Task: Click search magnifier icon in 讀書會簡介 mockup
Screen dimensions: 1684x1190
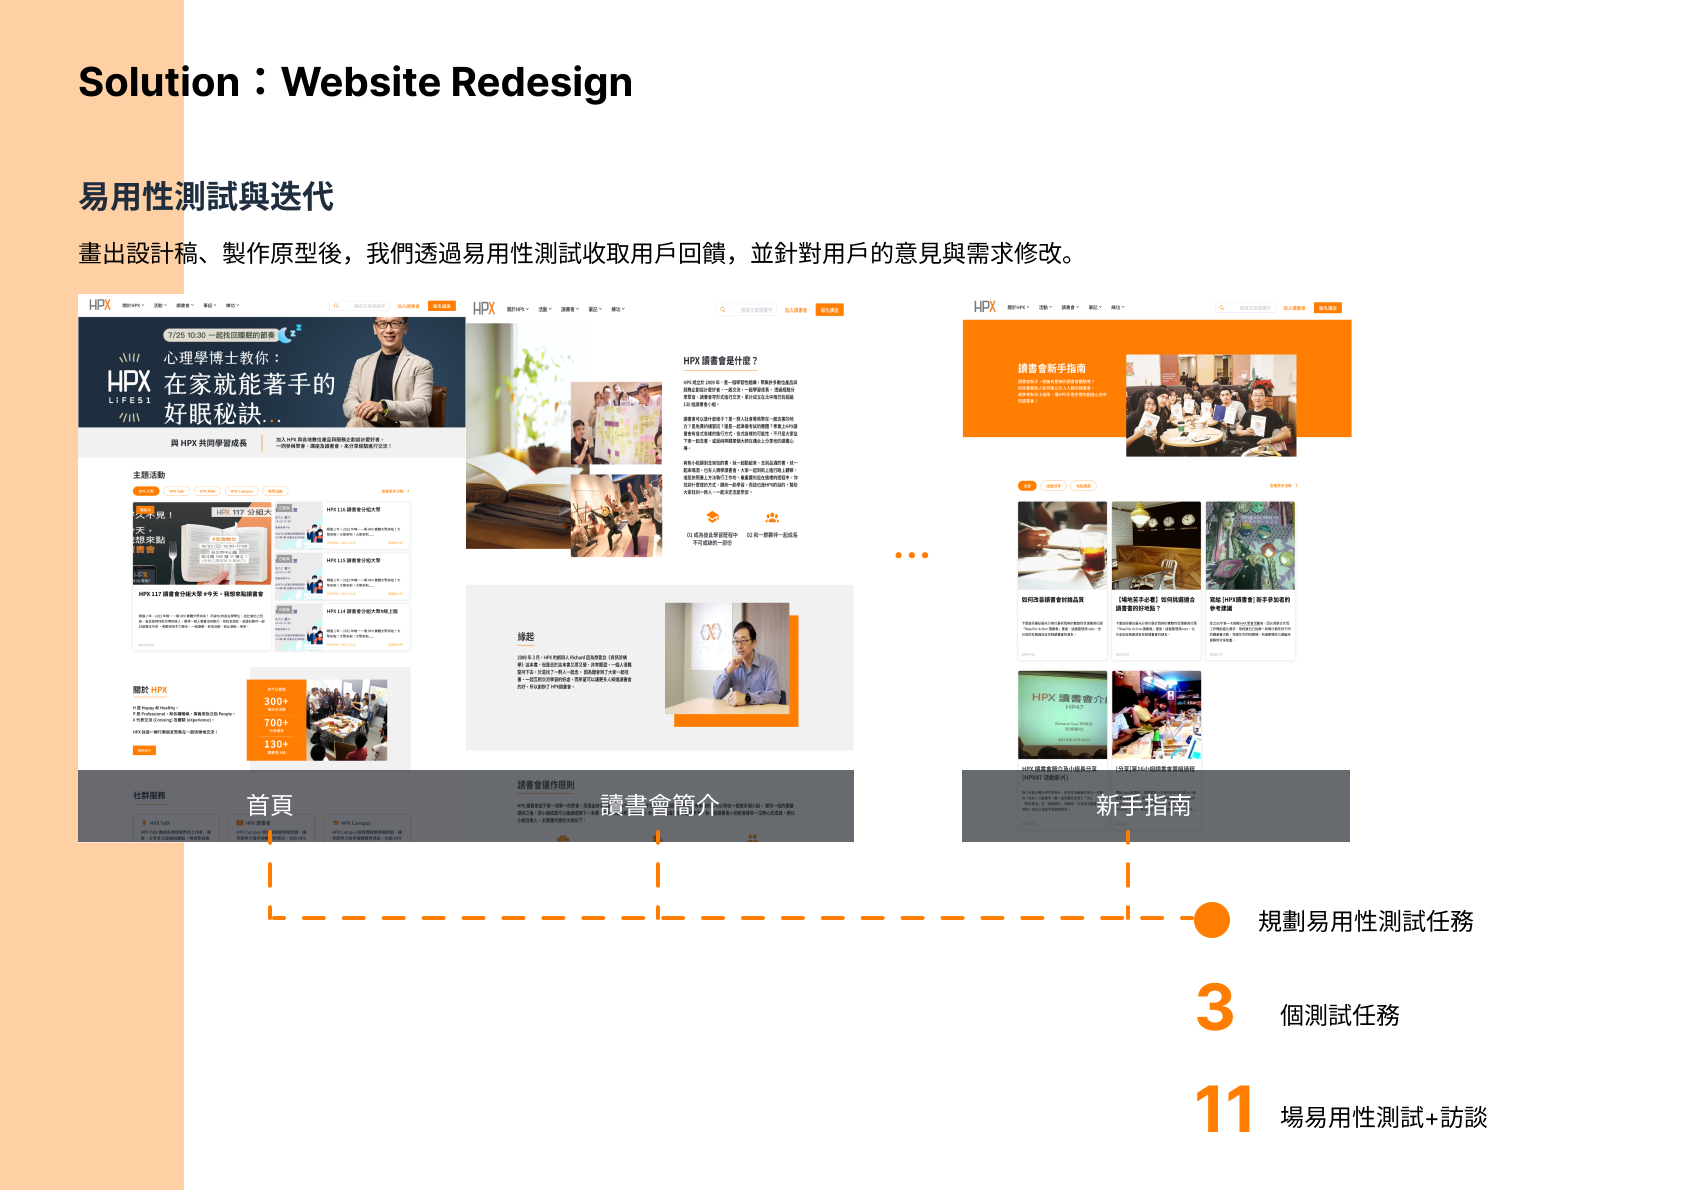Action: (722, 310)
